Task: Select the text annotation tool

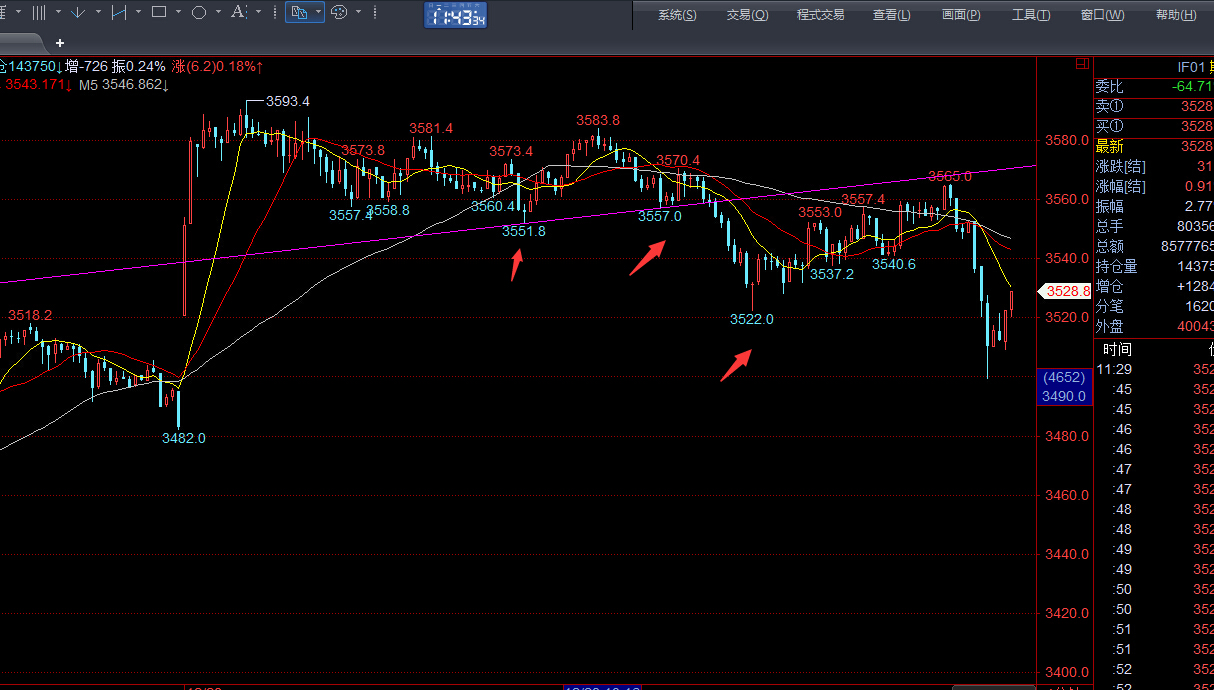Action: coord(237,13)
